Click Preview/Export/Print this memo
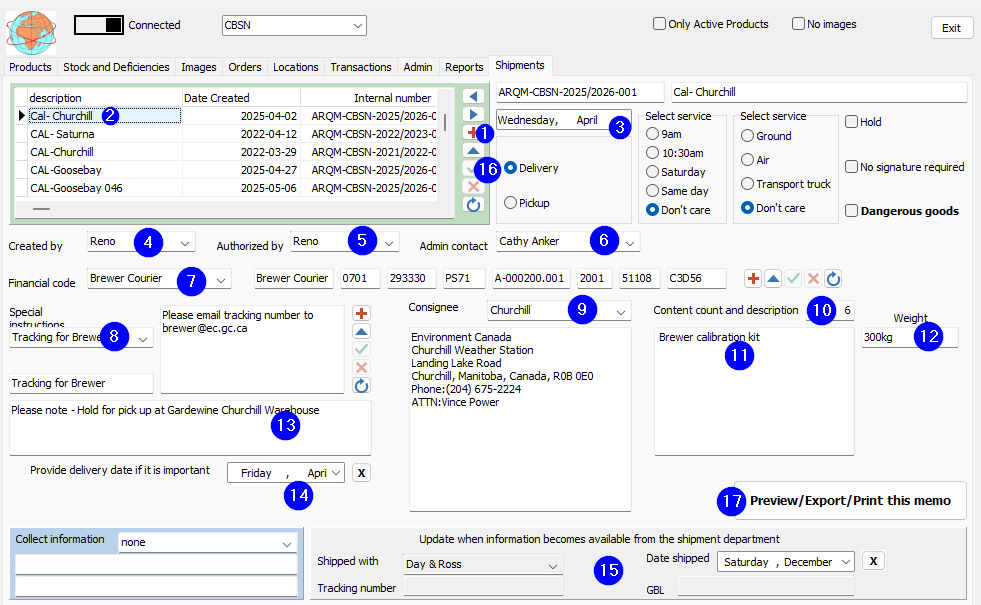Screen dimensions: 981x605 coord(850,501)
